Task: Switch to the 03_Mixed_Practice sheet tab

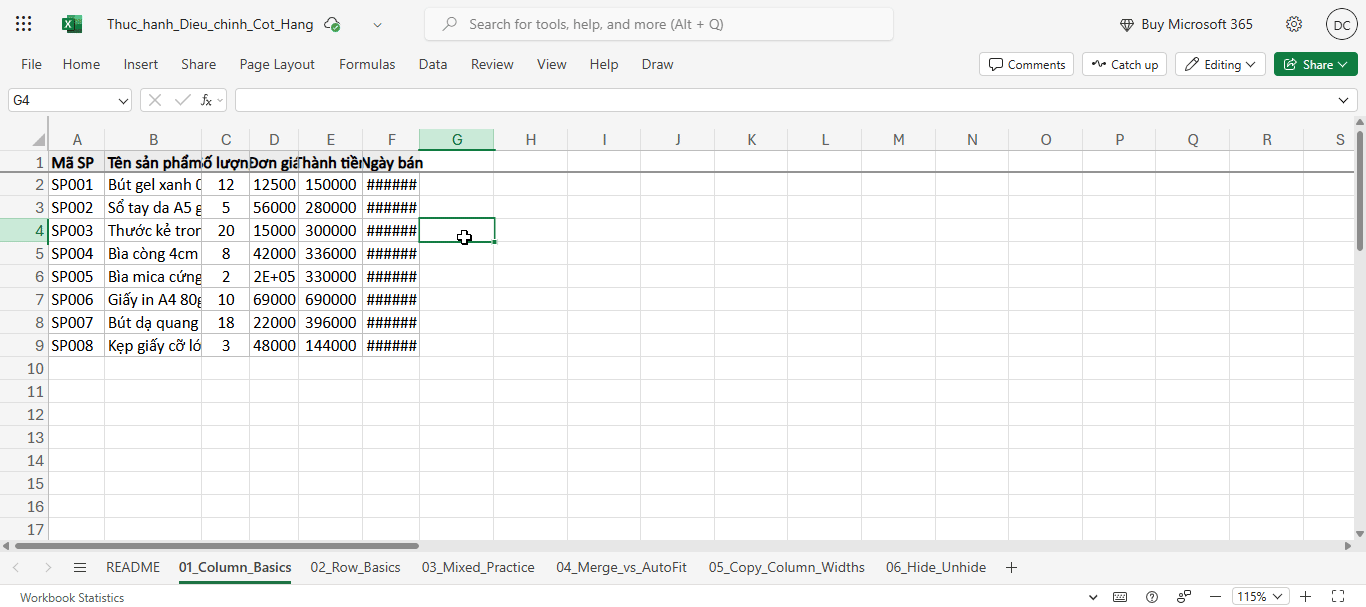Action: 478,567
